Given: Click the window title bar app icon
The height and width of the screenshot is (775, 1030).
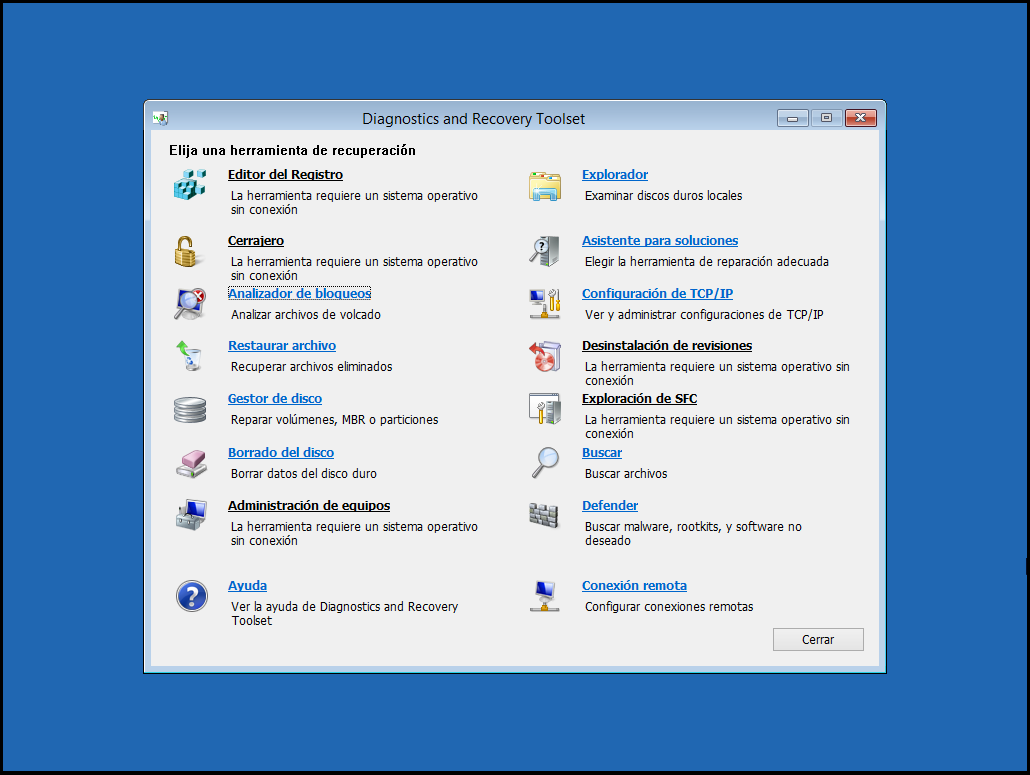Looking at the screenshot, I should coord(160,118).
